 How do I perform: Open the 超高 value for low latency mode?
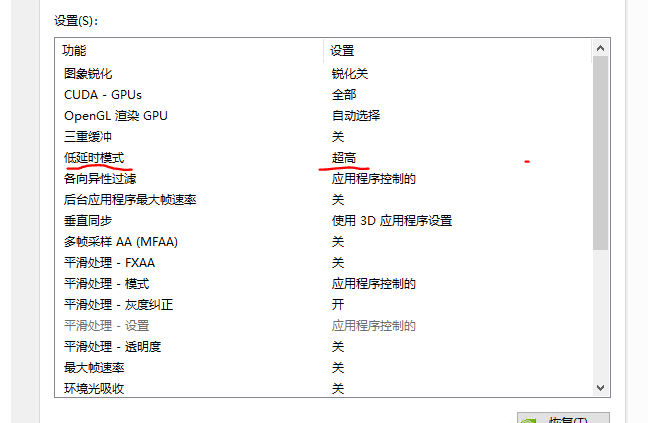[344, 158]
